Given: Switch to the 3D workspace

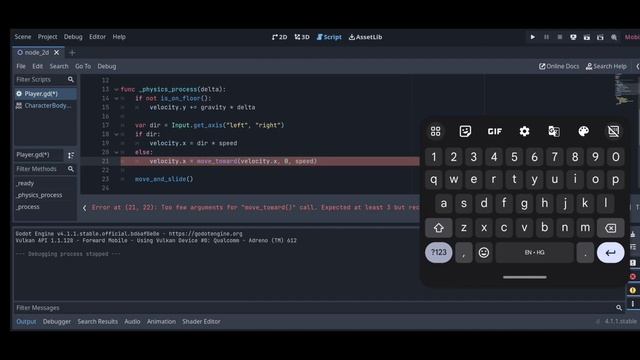Looking at the screenshot, I should coord(302,37).
